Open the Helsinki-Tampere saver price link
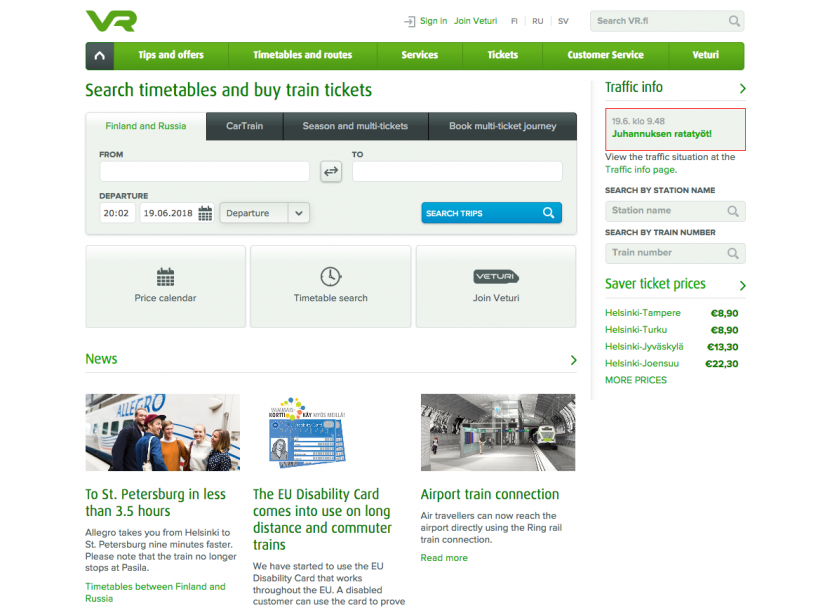Screen dimensions: 830x608 coord(642,313)
